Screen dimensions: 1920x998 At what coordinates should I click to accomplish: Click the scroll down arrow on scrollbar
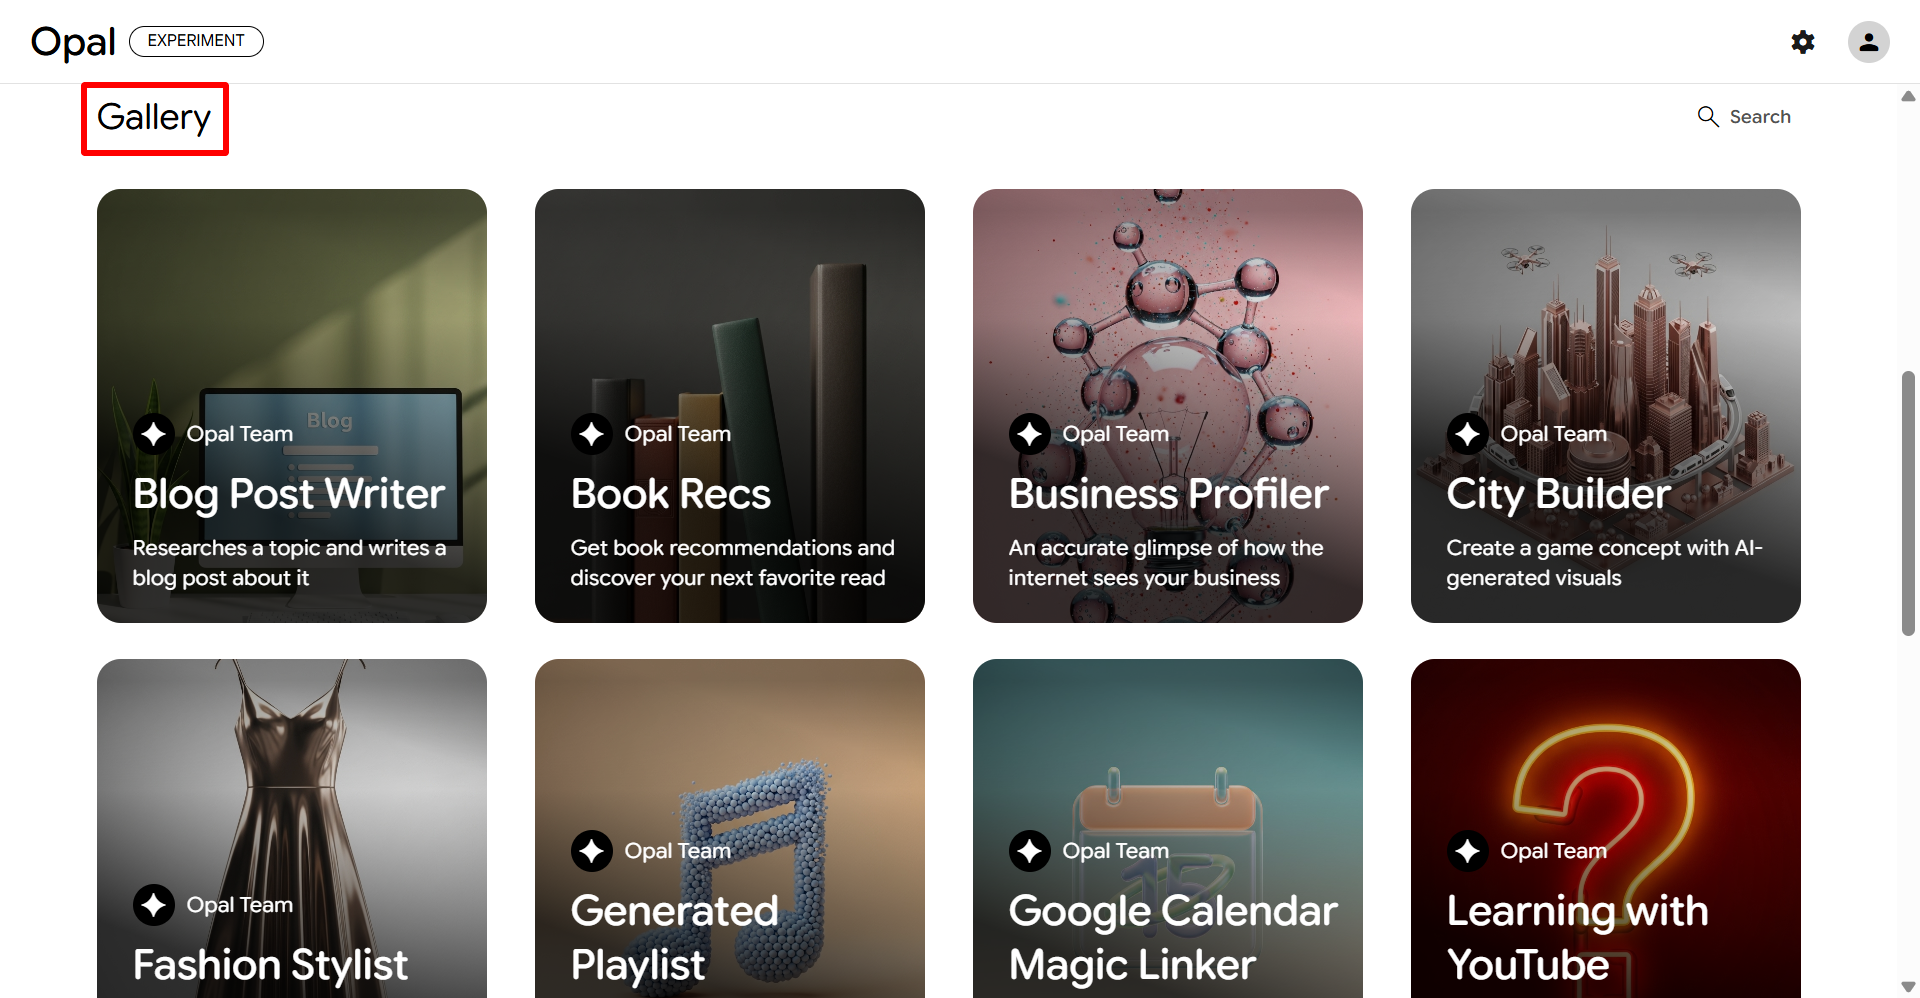click(1908, 987)
